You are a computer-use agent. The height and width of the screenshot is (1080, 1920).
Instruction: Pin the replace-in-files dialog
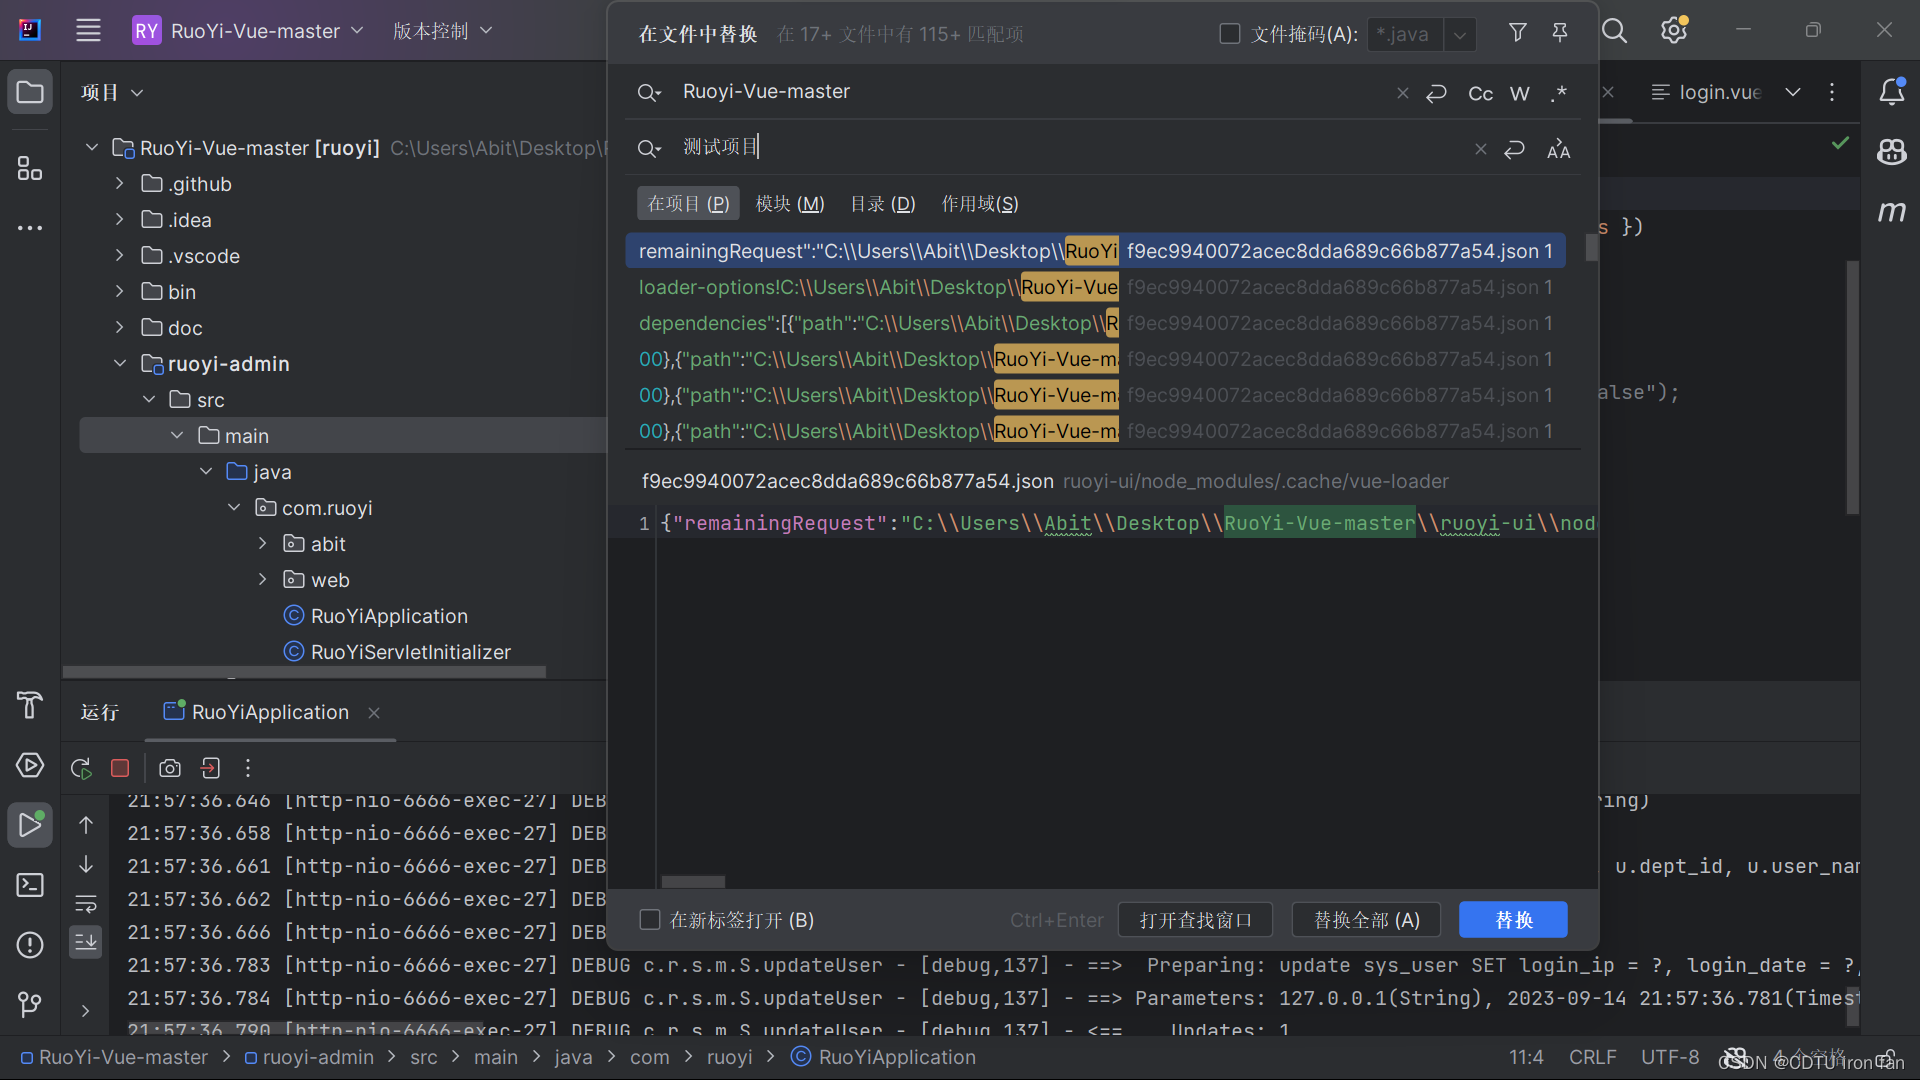click(1559, 33)
